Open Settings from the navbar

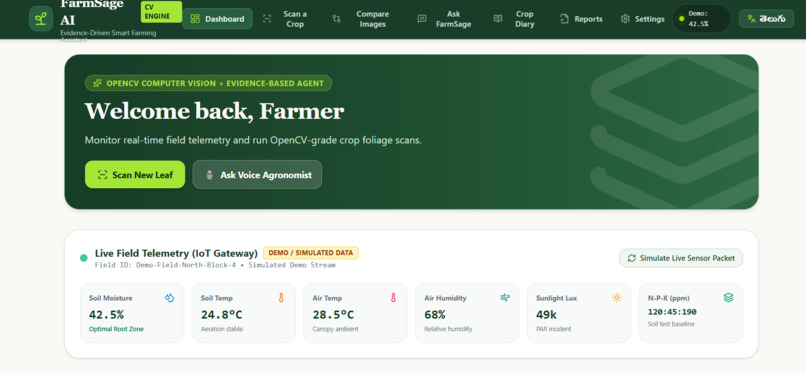642,19
